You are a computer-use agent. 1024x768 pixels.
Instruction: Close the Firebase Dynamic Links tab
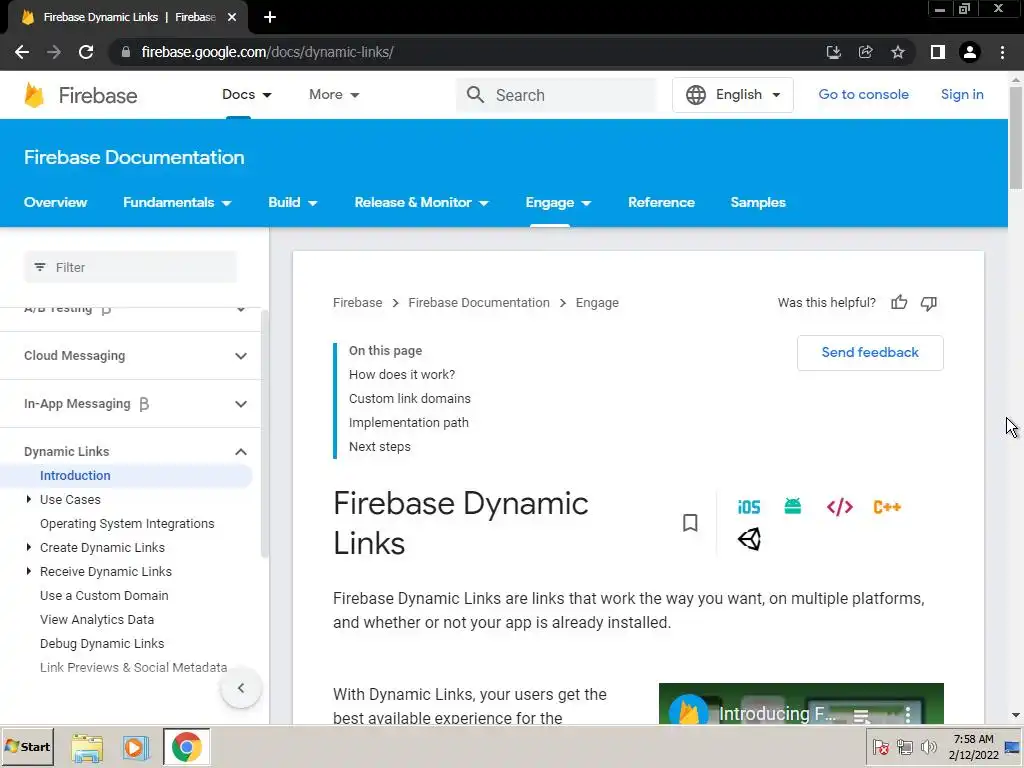point(232,17)
